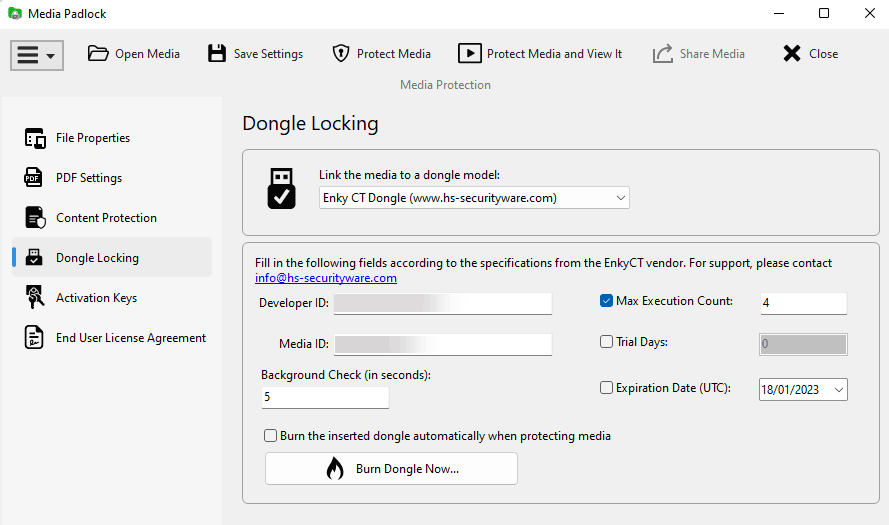Screen dimensions: 889x525
Task: Click the Media Protection group label
Action: [x=445, y=85]
